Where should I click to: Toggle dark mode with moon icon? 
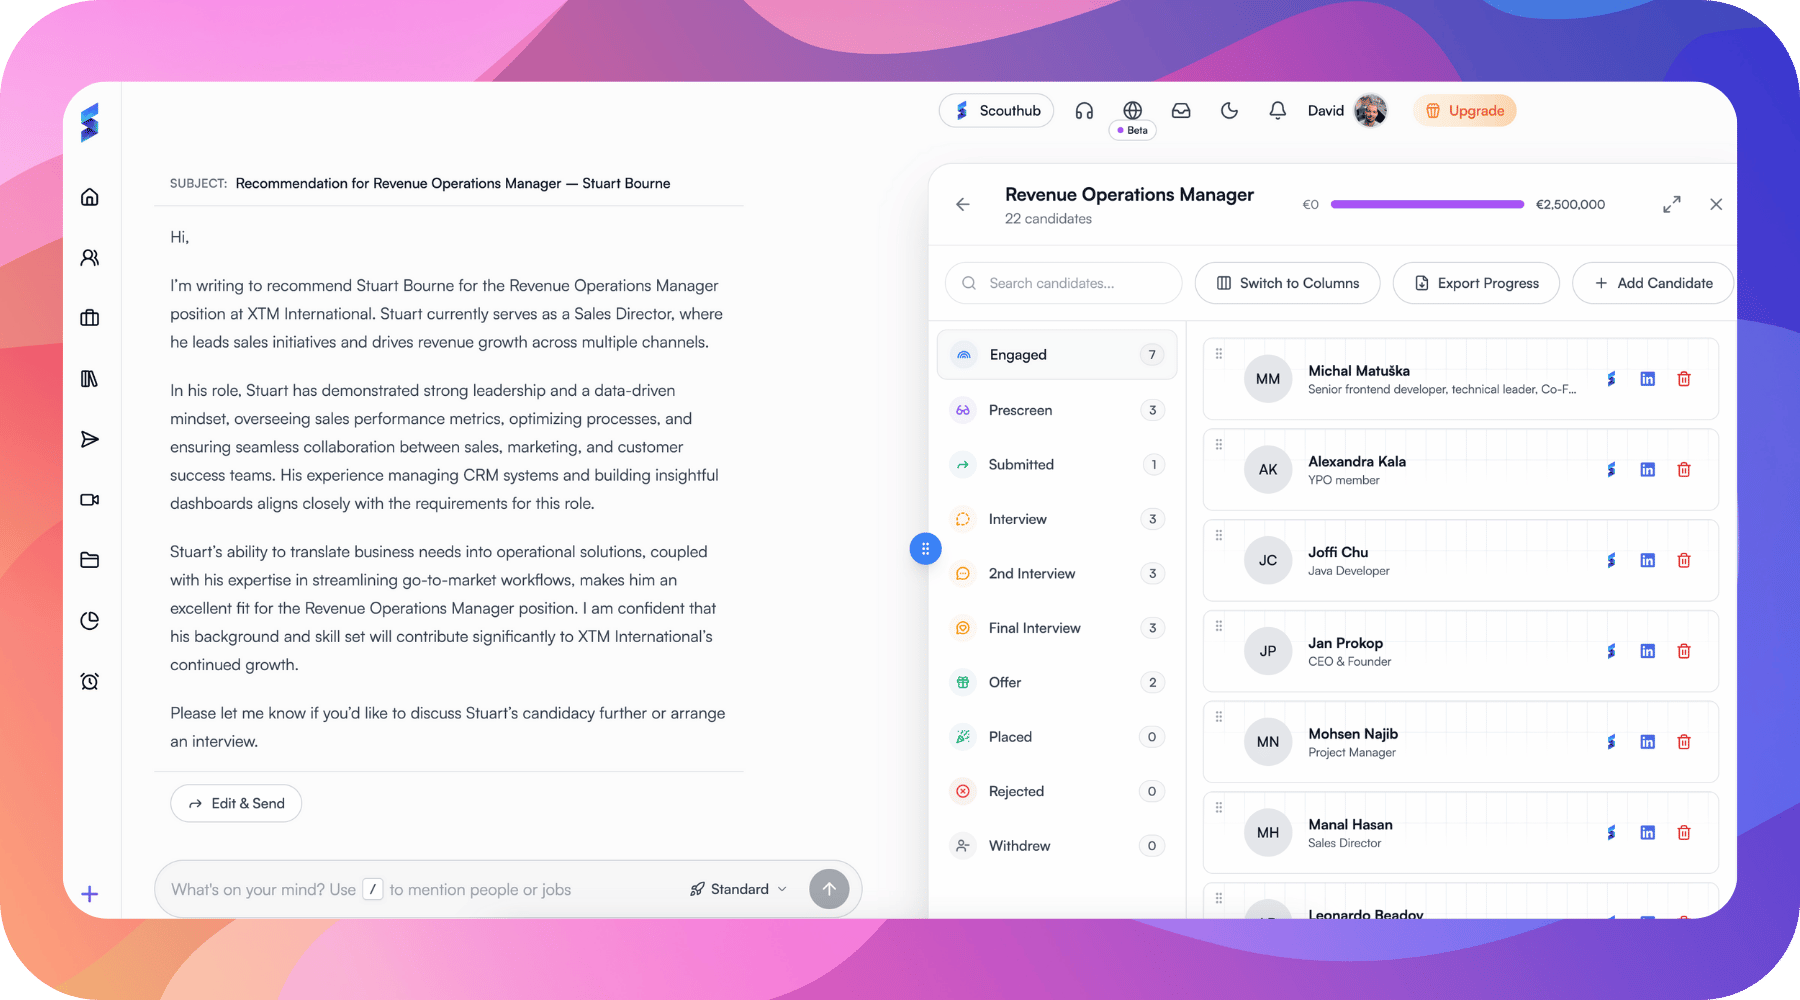[1229, 111]
